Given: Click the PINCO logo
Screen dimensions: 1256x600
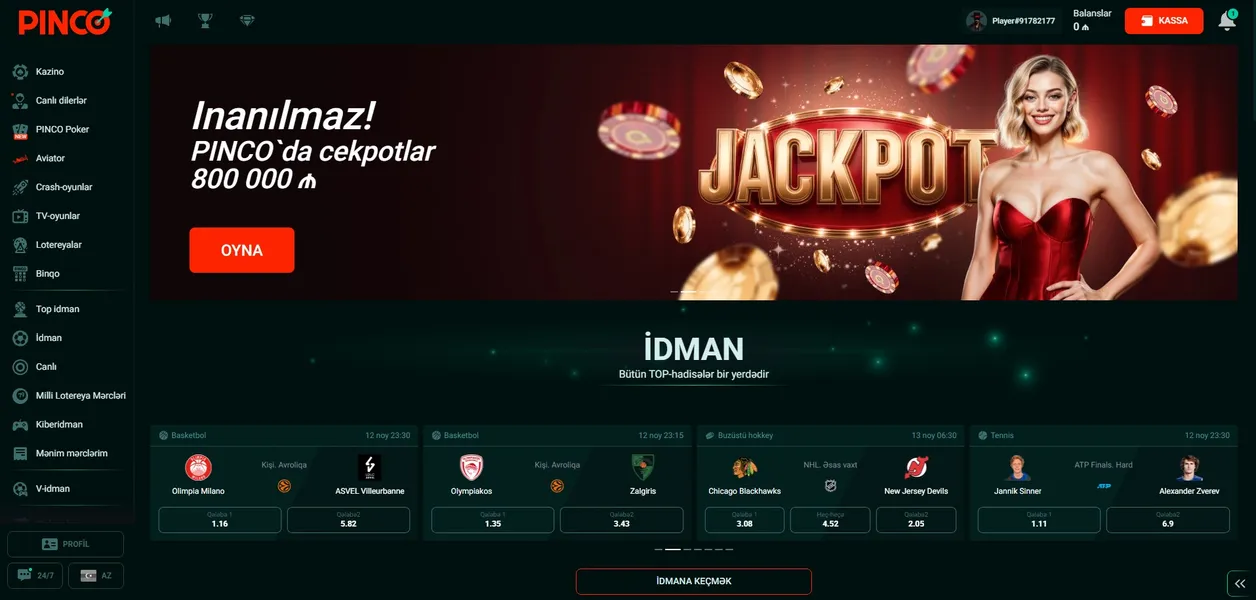Looking at the screenshot, I should [x=64, y=21].
